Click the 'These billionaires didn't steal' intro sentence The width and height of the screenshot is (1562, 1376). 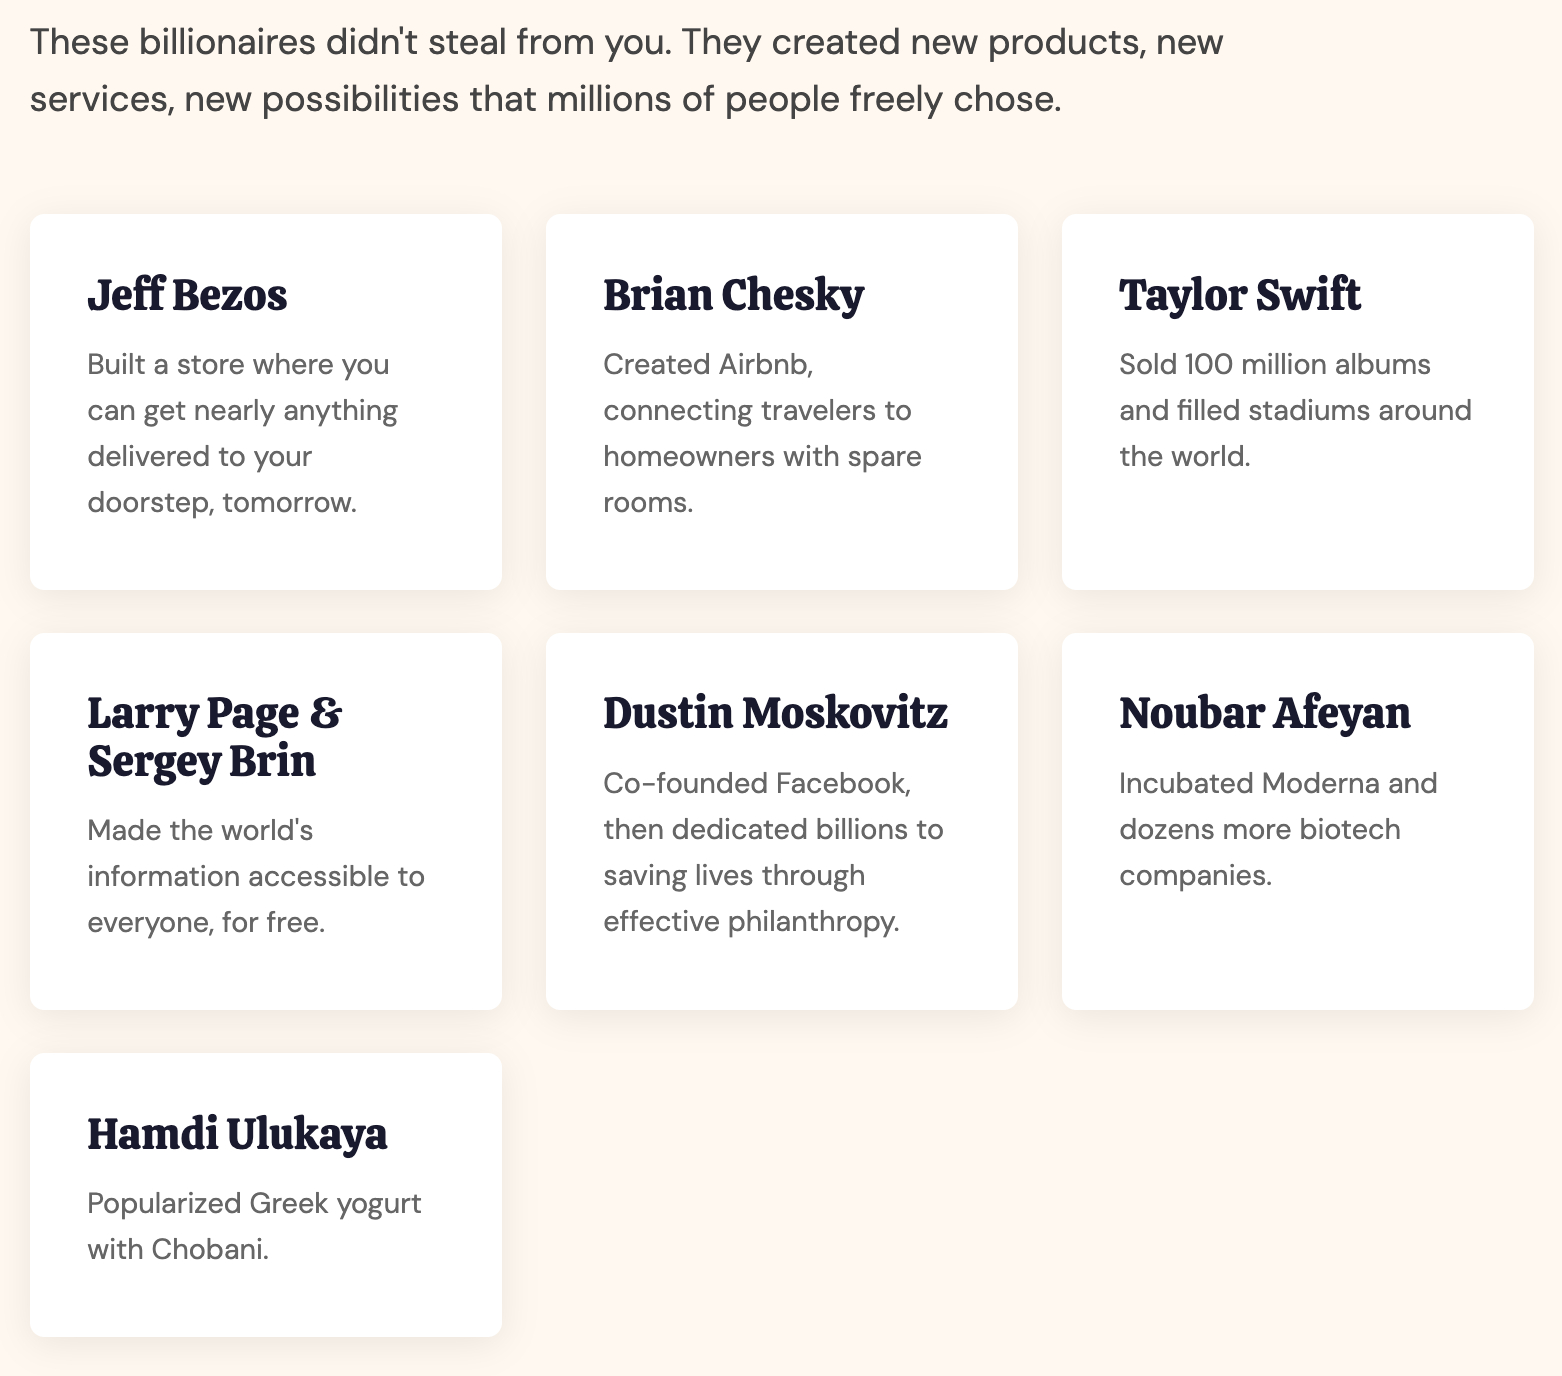(349, 43)
